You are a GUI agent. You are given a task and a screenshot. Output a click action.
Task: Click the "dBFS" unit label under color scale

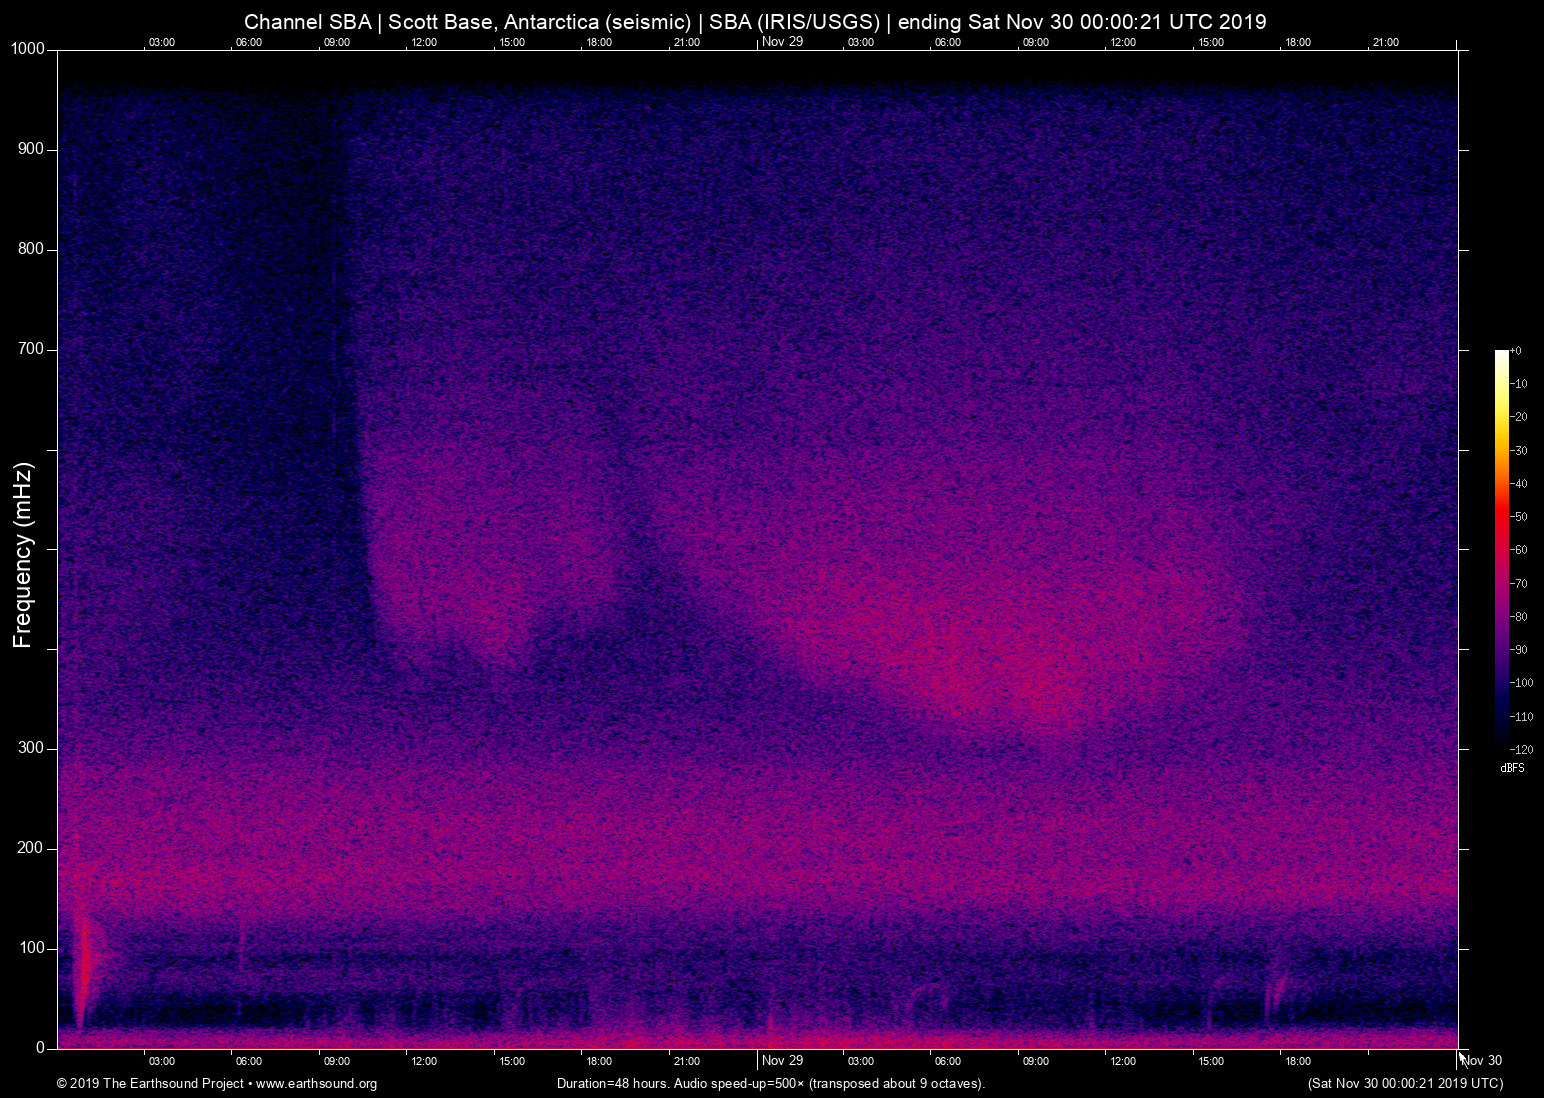(1512, 768)
